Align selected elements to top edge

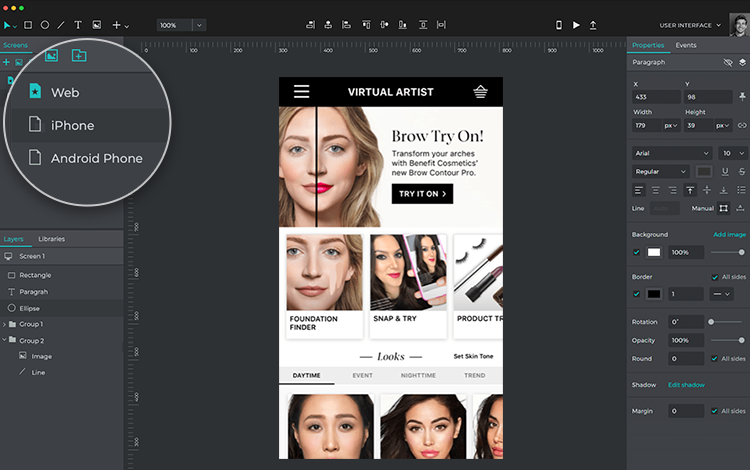click(366, 25)
